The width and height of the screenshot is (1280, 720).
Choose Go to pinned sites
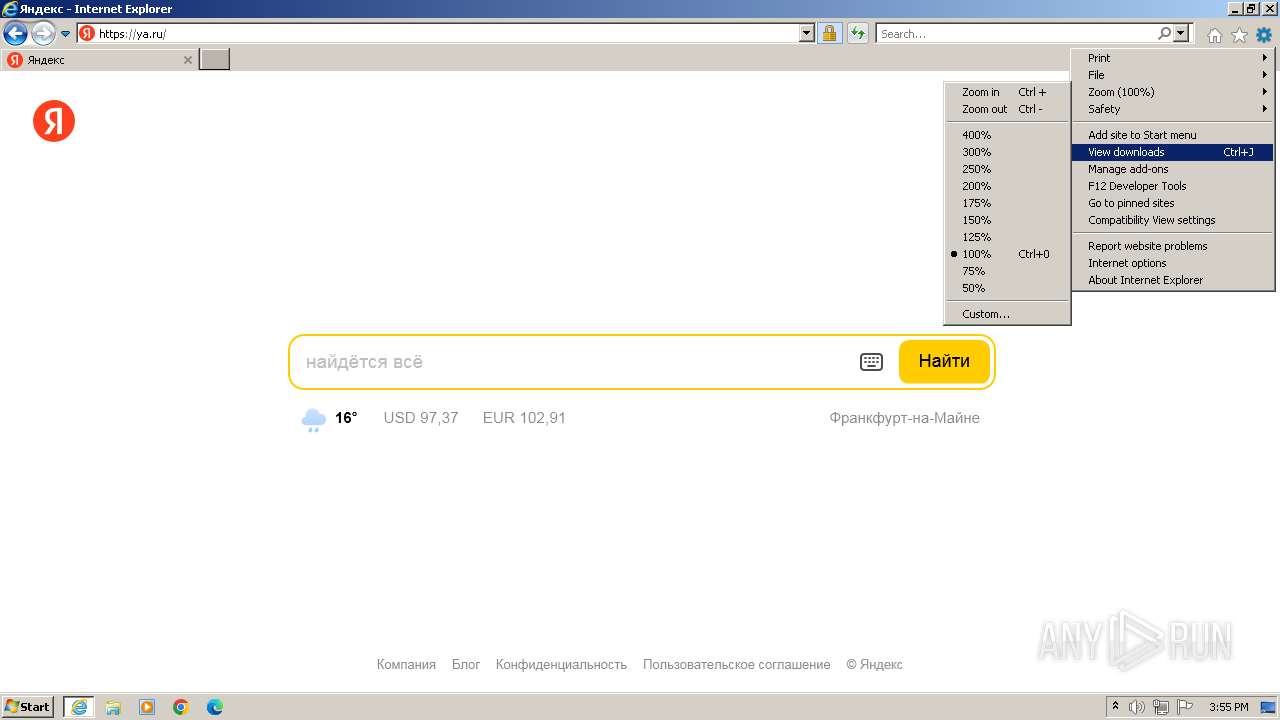pos(1172,203)
